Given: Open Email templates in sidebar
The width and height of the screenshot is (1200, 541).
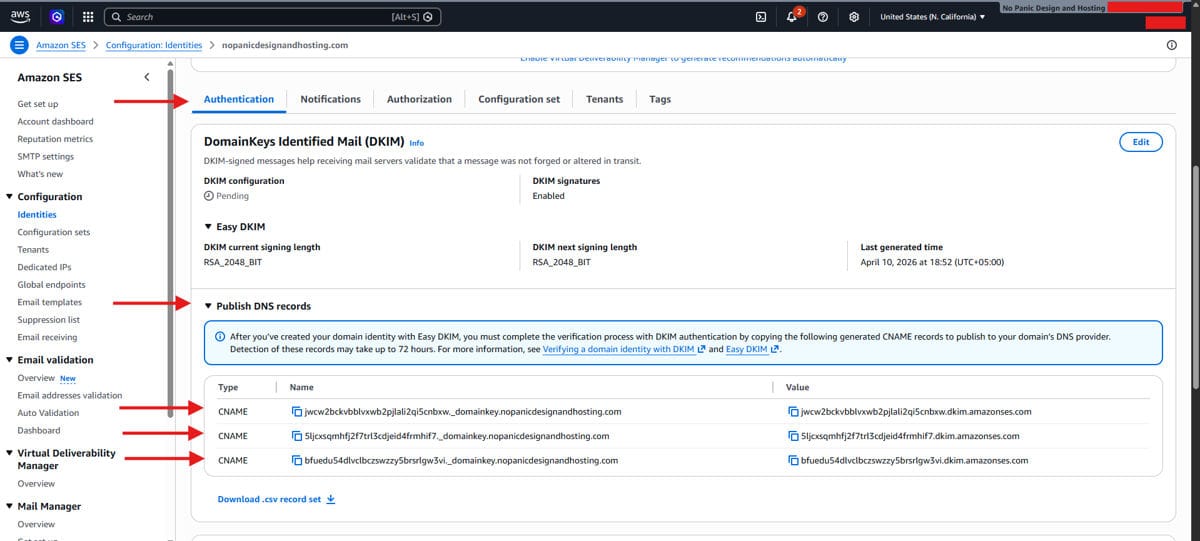Looking at the screenshot, I should tap(49, 302).
